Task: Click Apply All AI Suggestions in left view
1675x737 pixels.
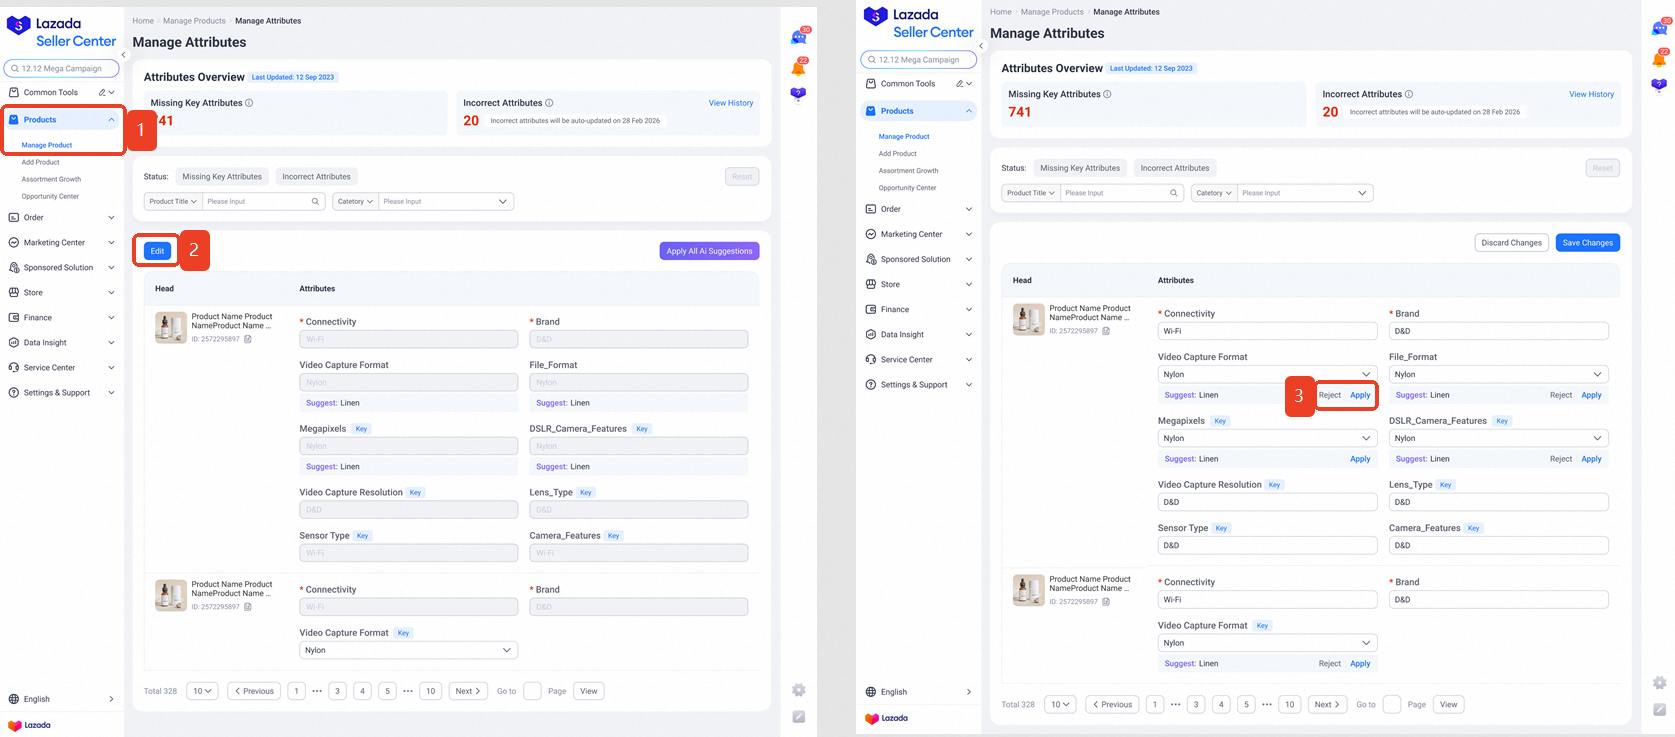Action: pos(709,251)
